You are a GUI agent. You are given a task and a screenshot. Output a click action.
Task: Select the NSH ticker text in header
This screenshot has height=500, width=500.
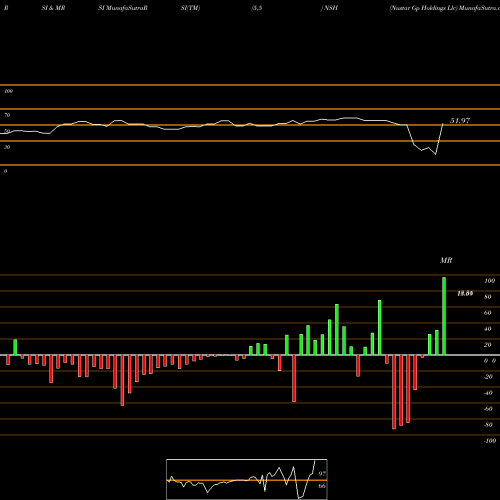(x=331, y=8)
